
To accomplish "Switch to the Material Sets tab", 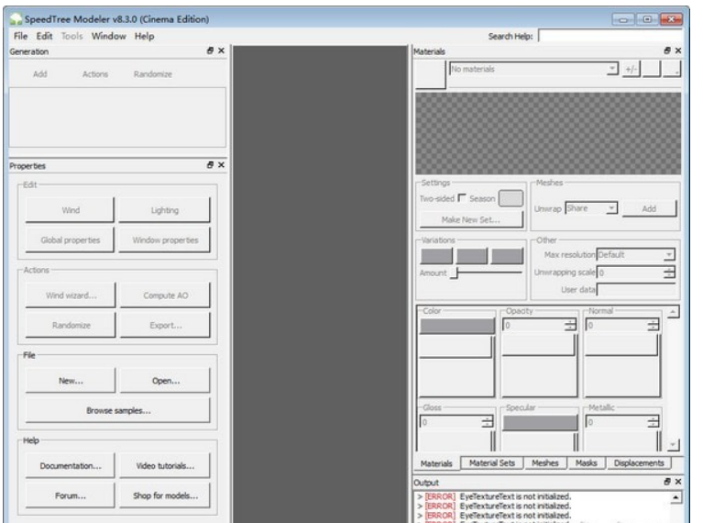I will 492,463.
